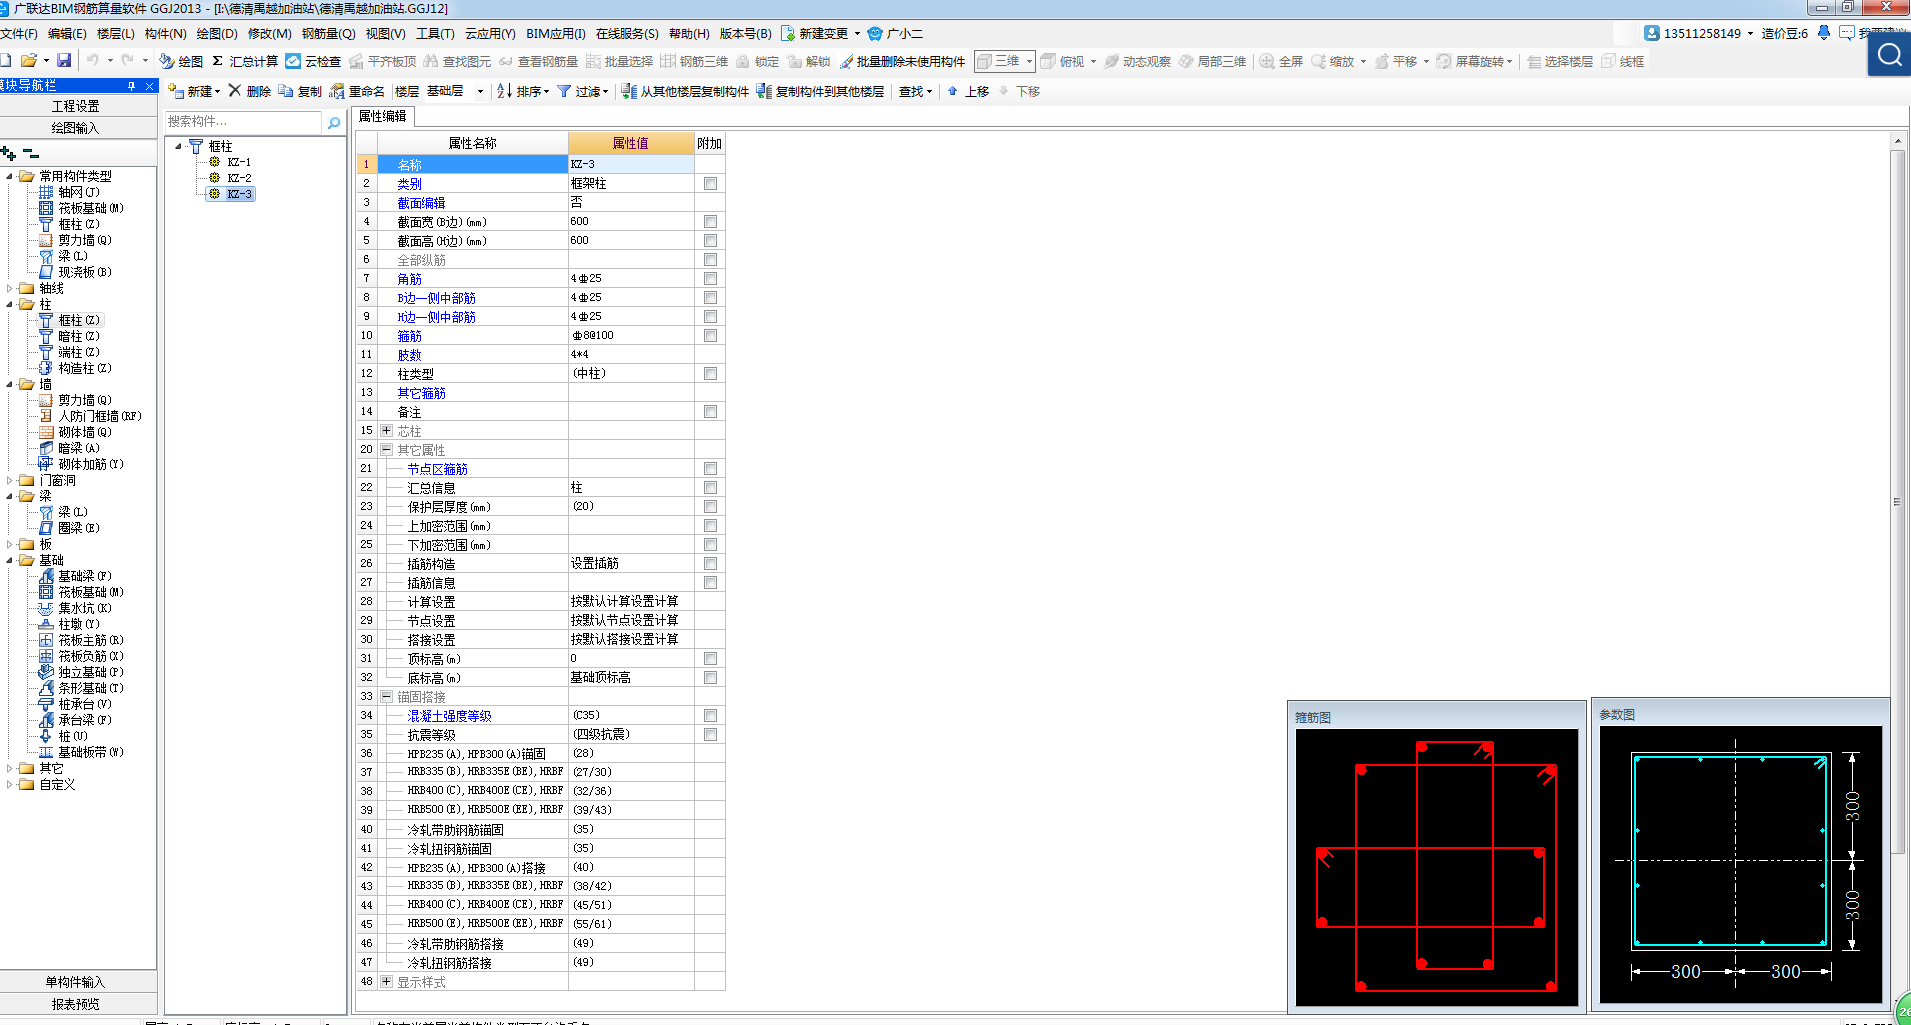Click the 箍筋图 stirrup diagram preview
This screenshot has height=1025, width=1911.
[1436, 867]
